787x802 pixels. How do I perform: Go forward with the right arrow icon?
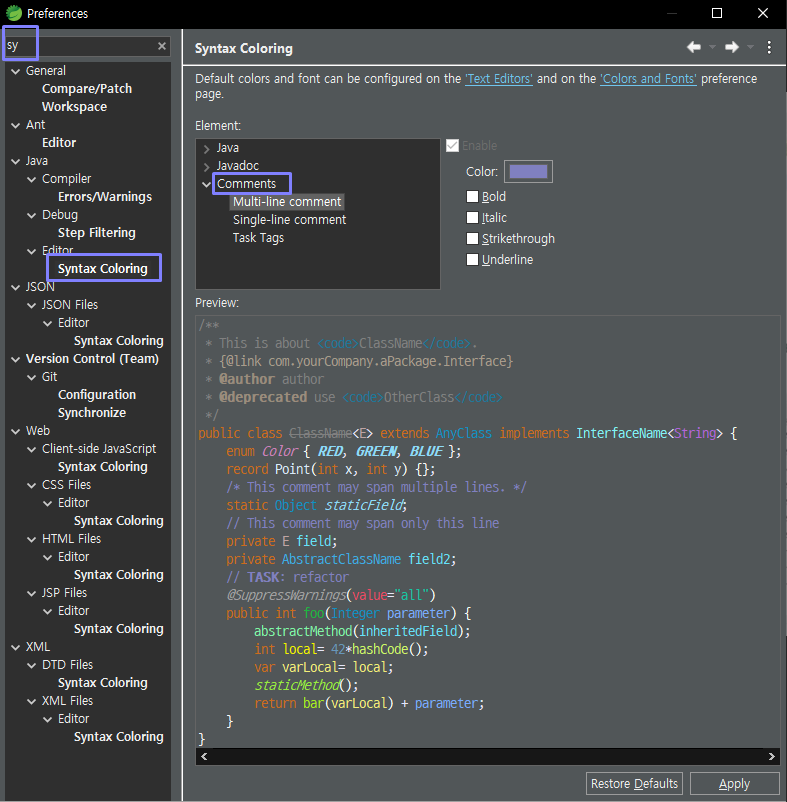pos(732,48)
